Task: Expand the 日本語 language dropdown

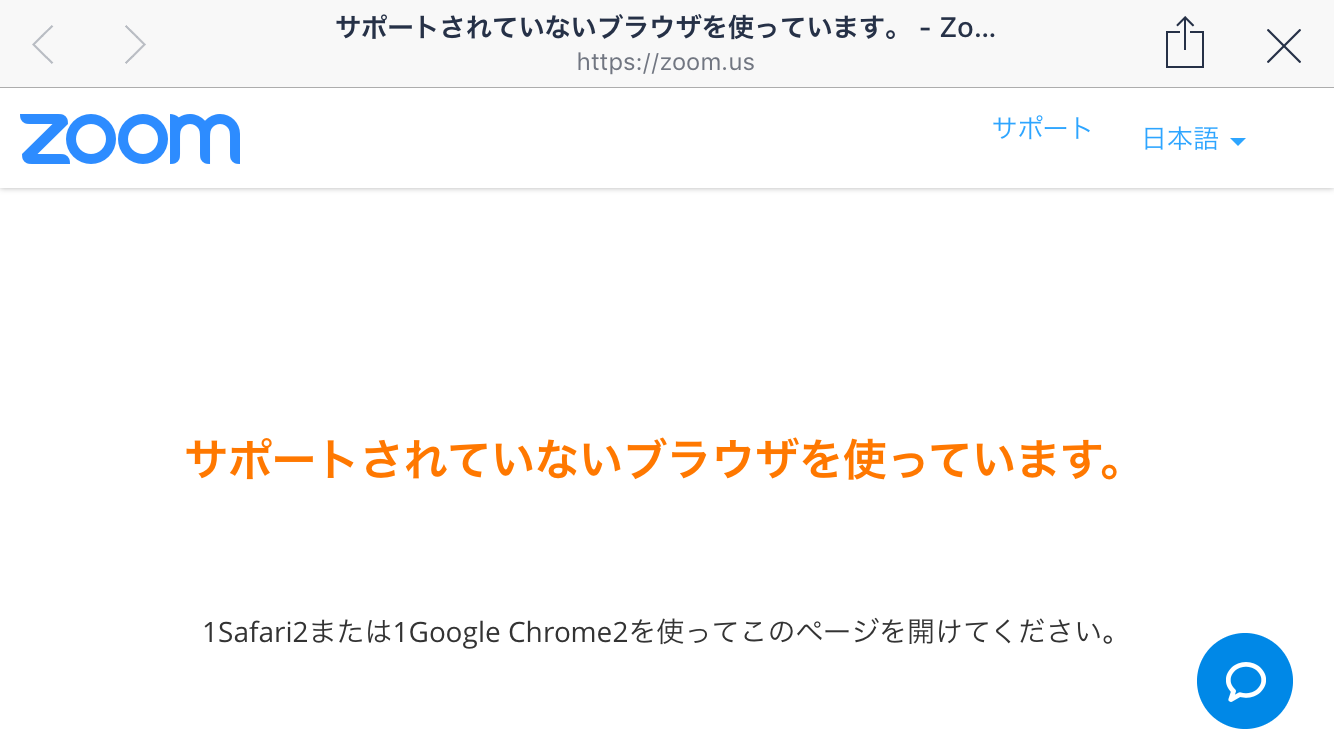Action: coord(1194,140)
